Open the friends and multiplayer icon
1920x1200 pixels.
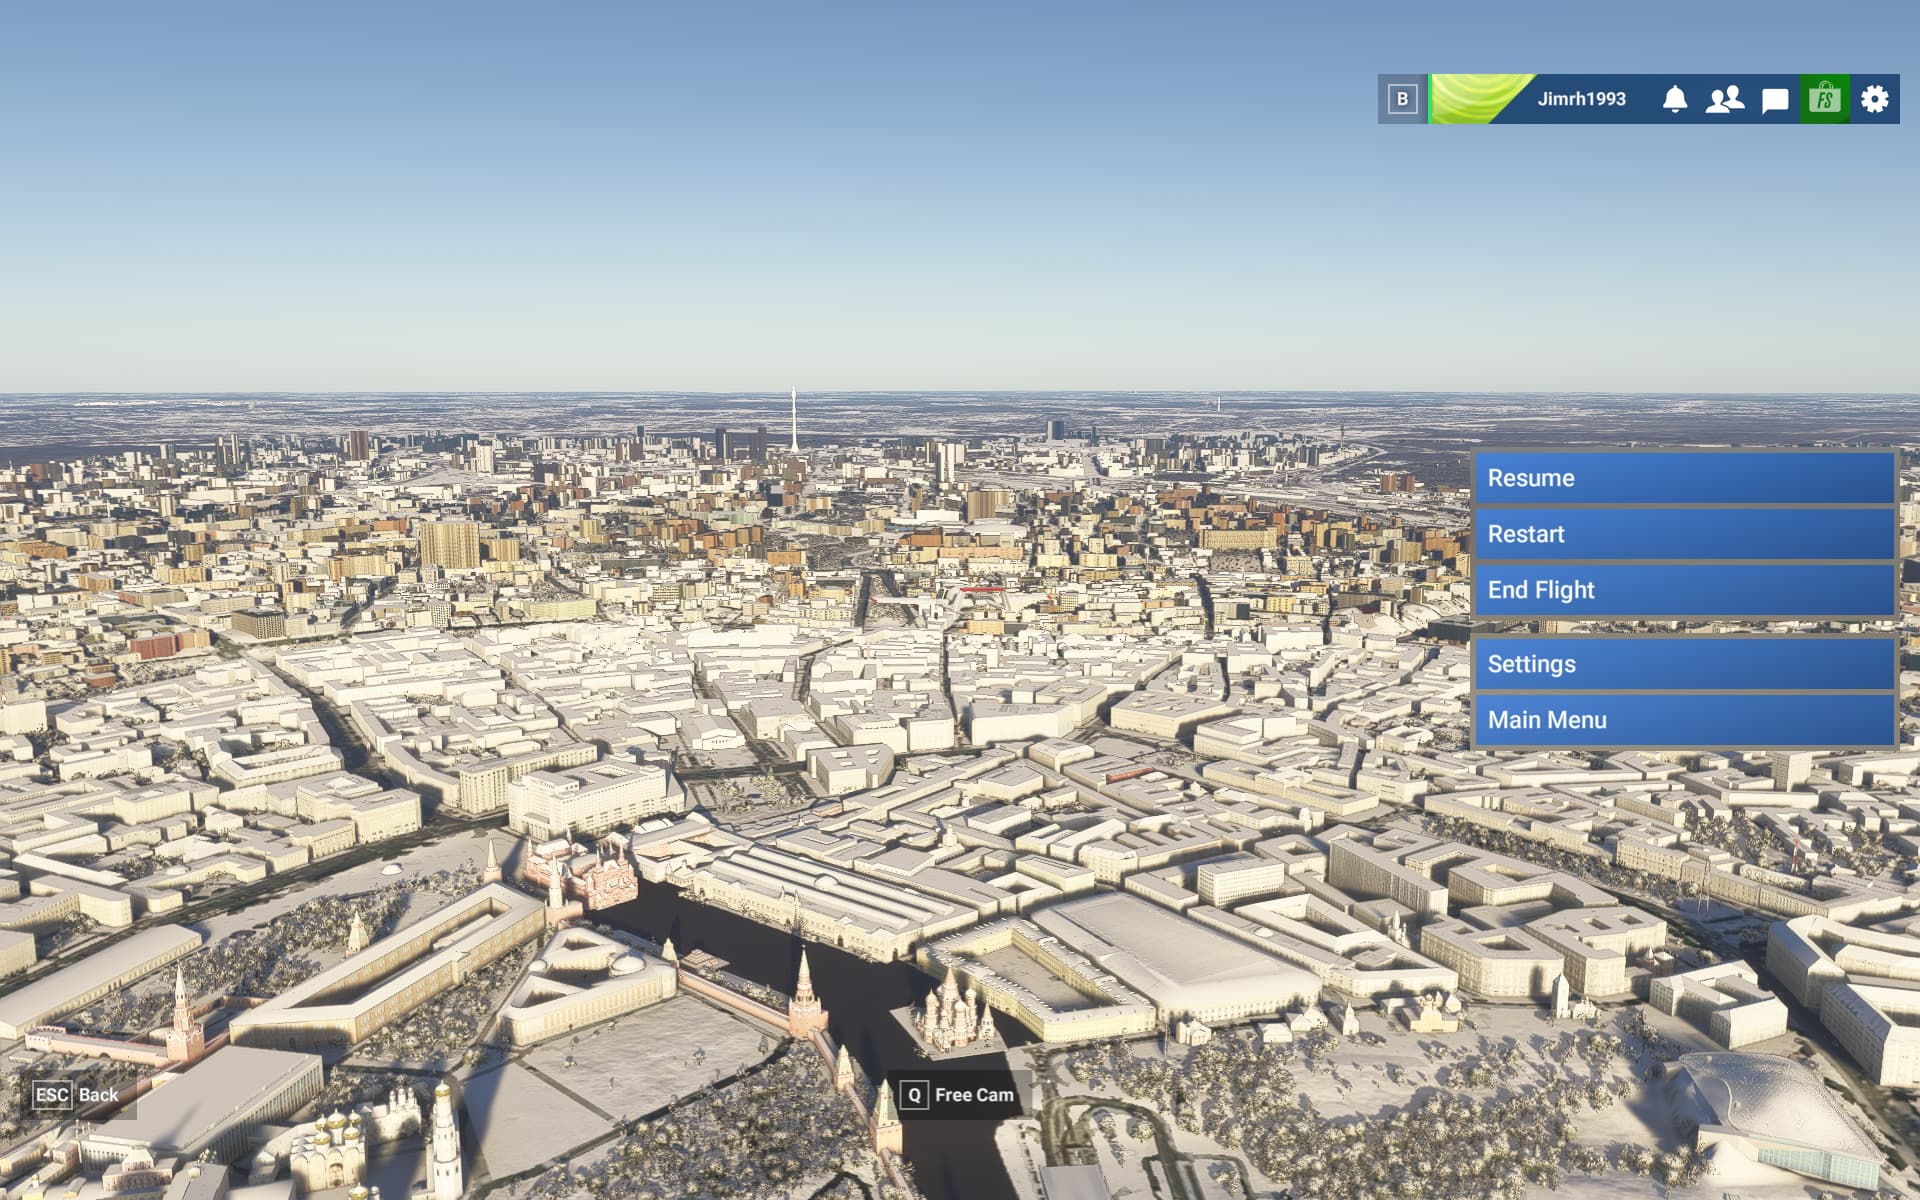[1724, 99]
